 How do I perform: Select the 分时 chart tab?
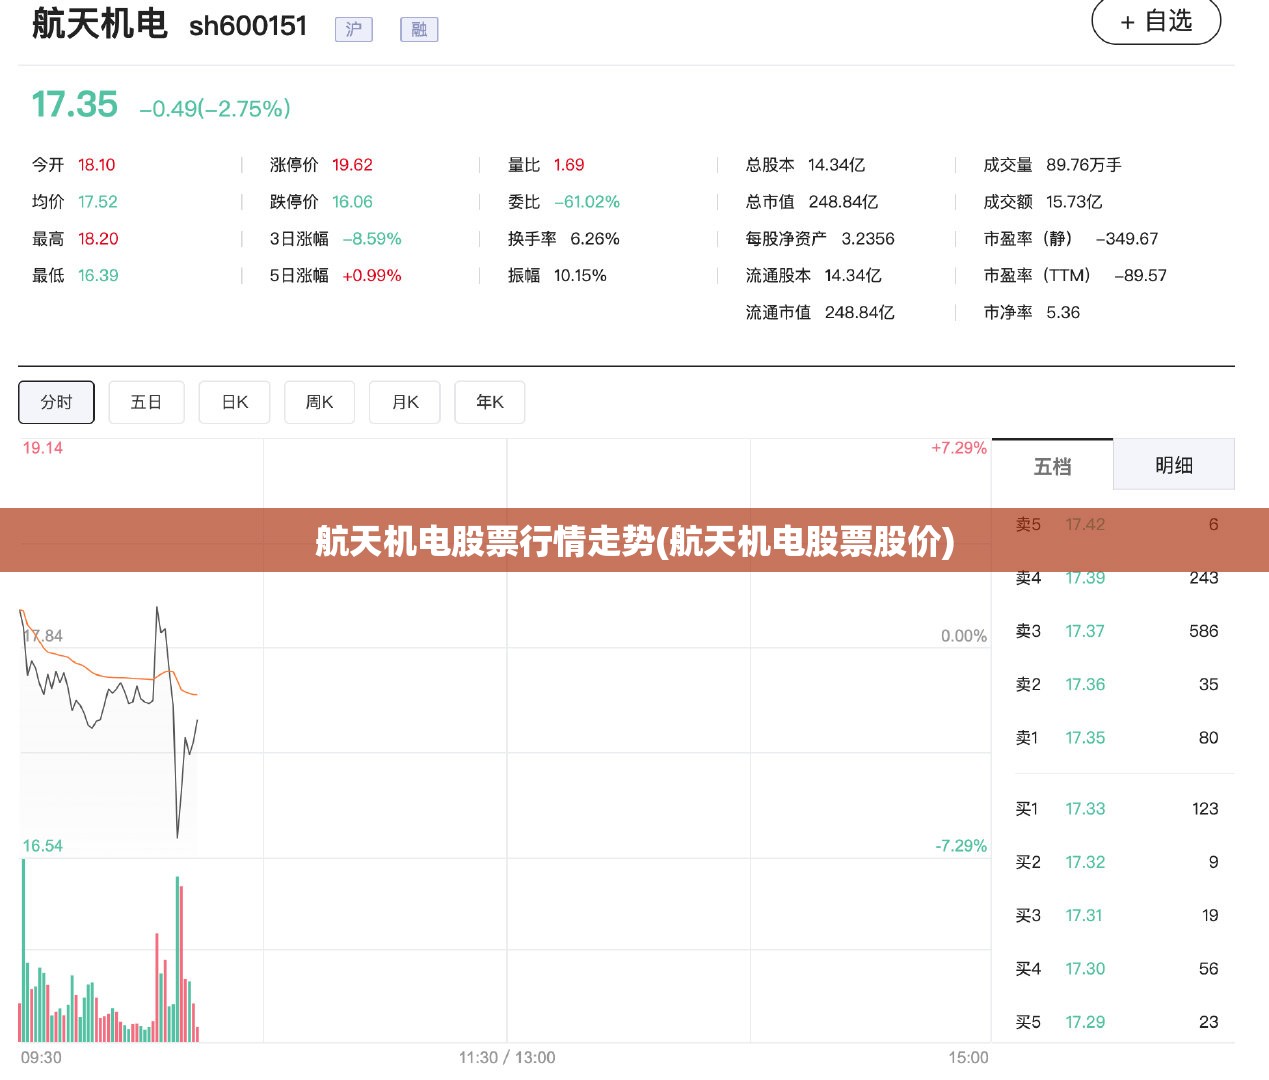click(x=56, y=402)
